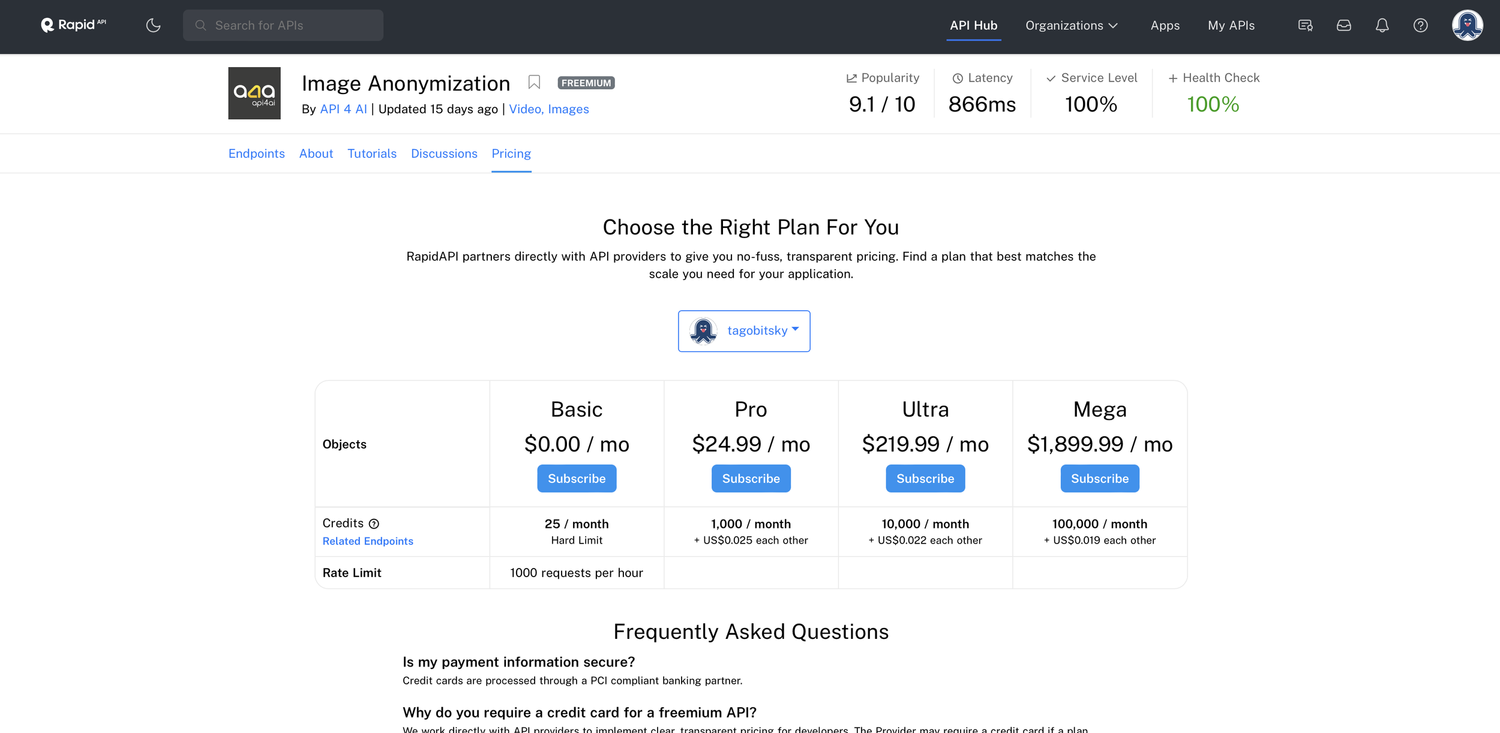The height and width of the screenshot is (733, 1500).
Task: Open the API 4 AI provider link
Action: [343, 109]
